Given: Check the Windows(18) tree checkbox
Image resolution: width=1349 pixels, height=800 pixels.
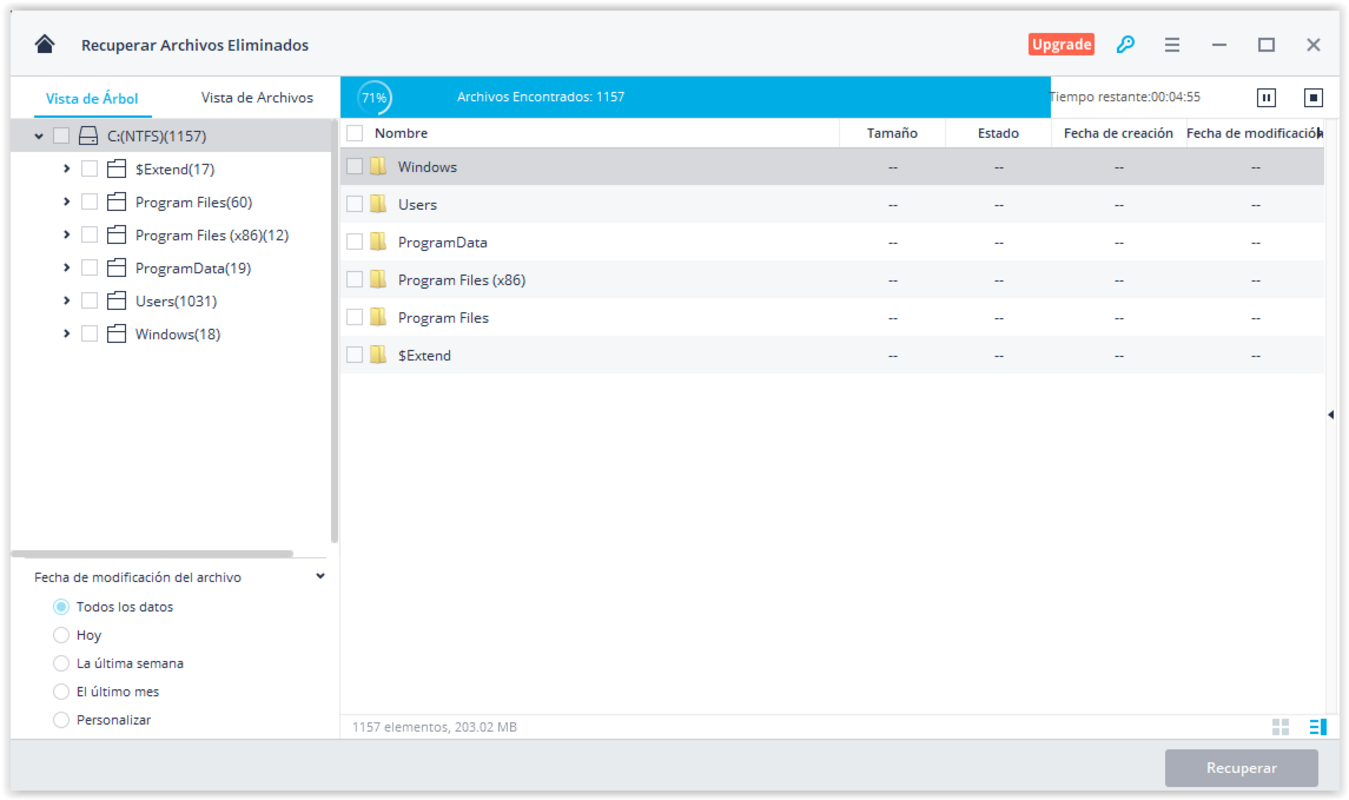Looking at the screenshot, I should coord(89,334).
